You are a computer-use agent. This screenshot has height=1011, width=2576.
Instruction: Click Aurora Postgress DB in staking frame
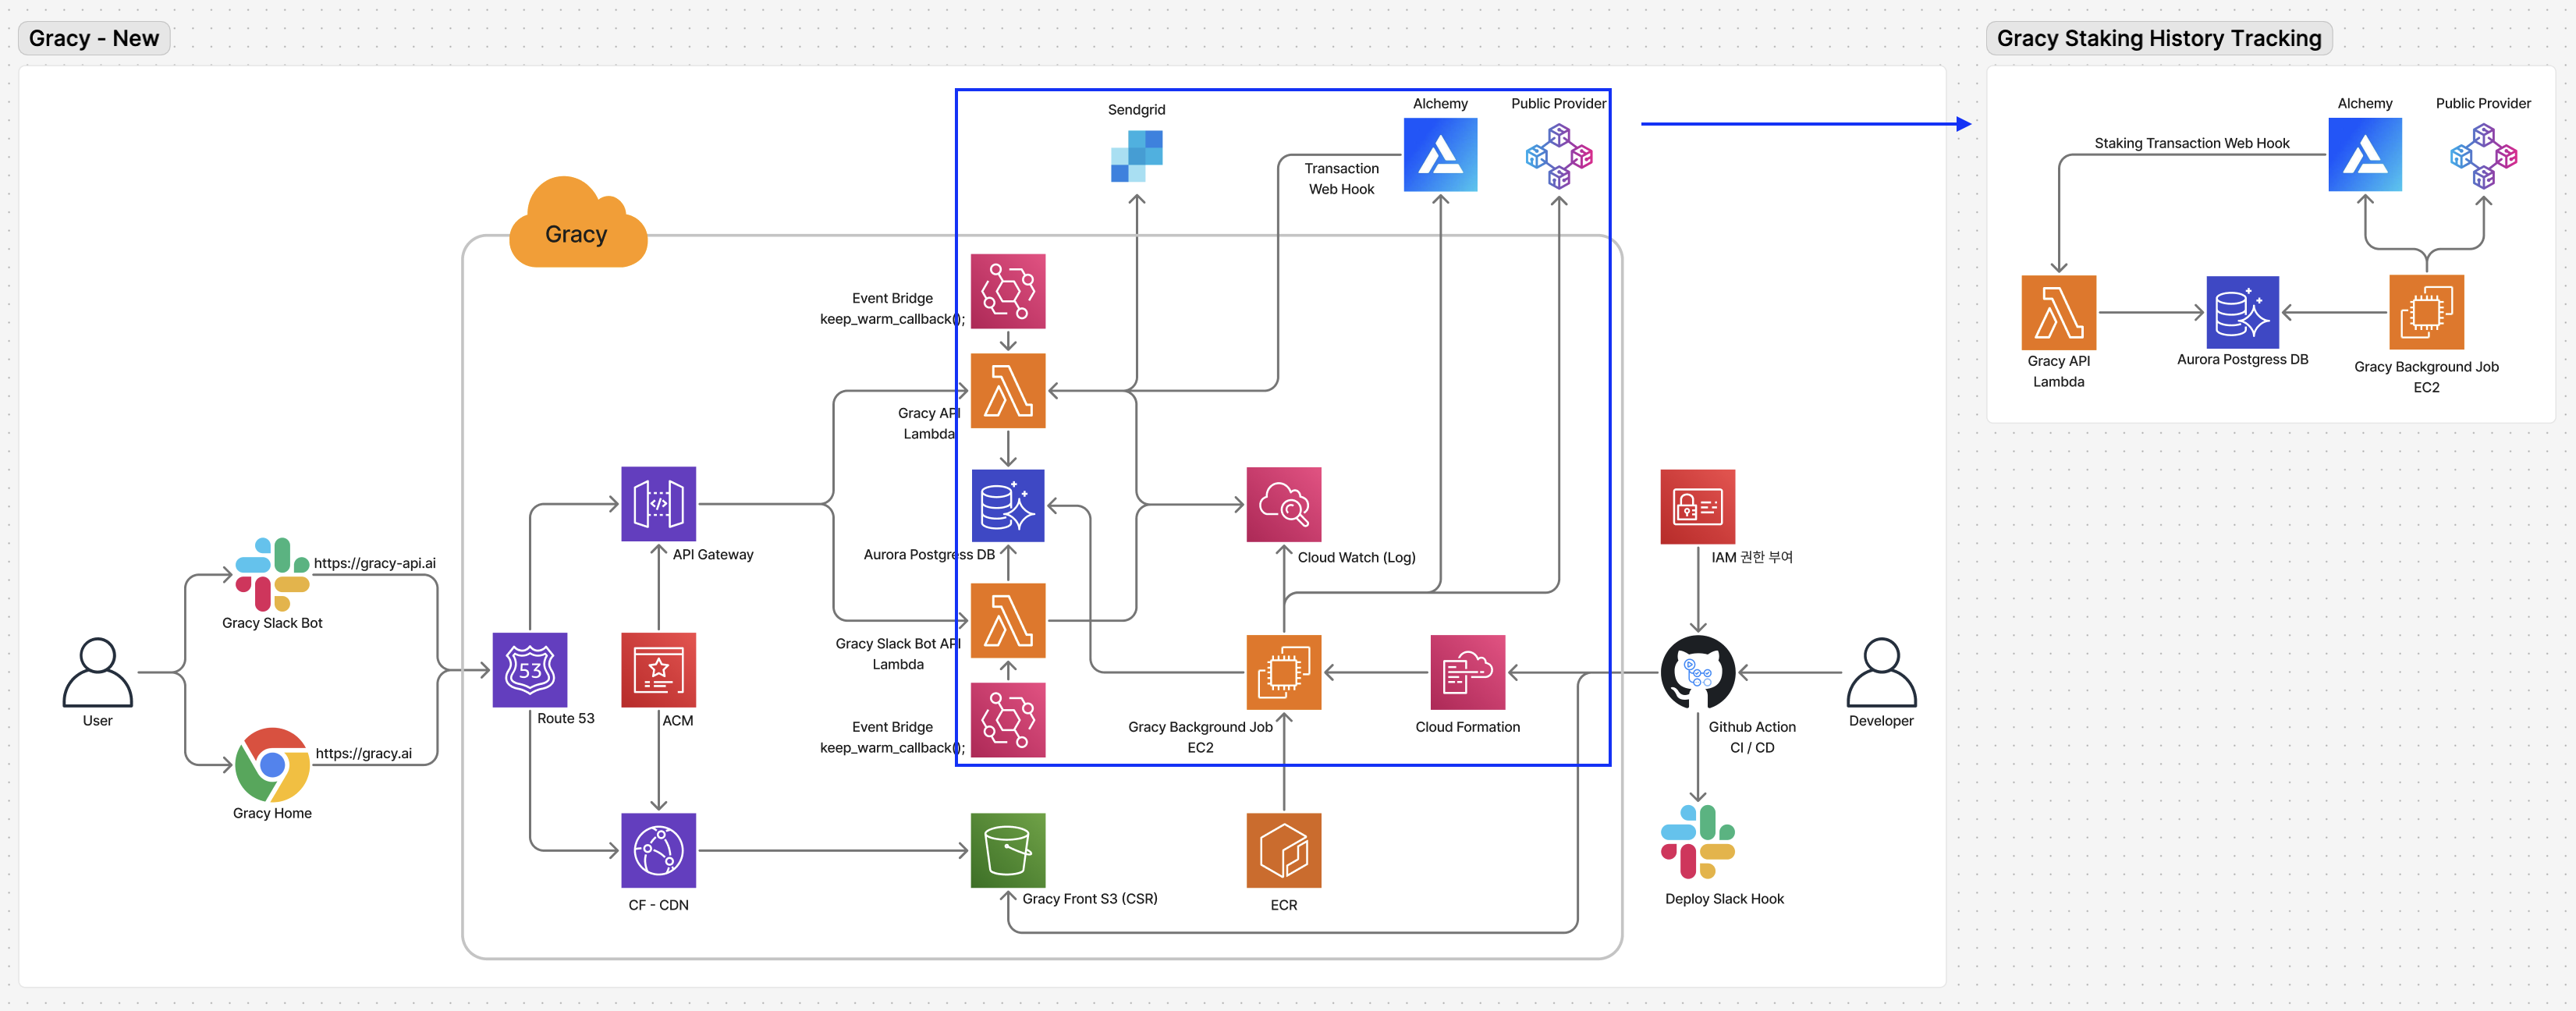(x=2242, y=312)
